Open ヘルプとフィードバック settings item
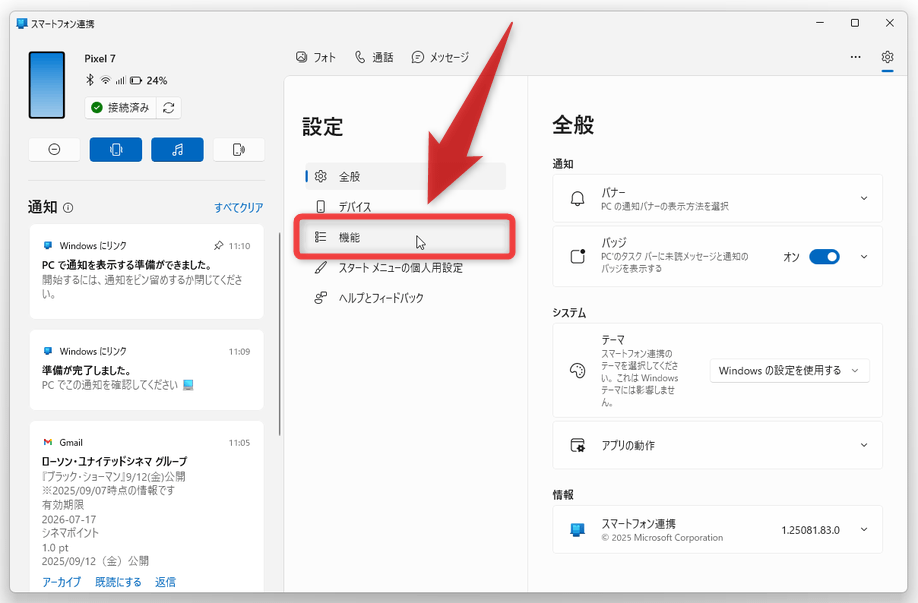 [405, 298]
